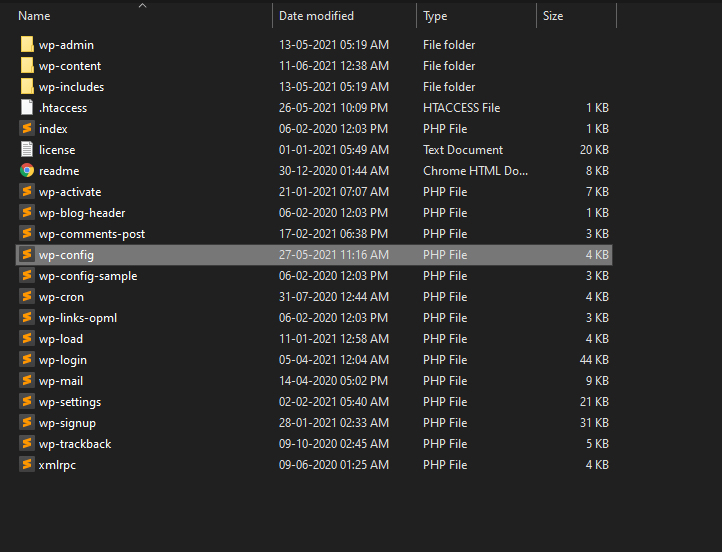Select the index file name
This screenshot has width=722, height=552.
(53, 129)
